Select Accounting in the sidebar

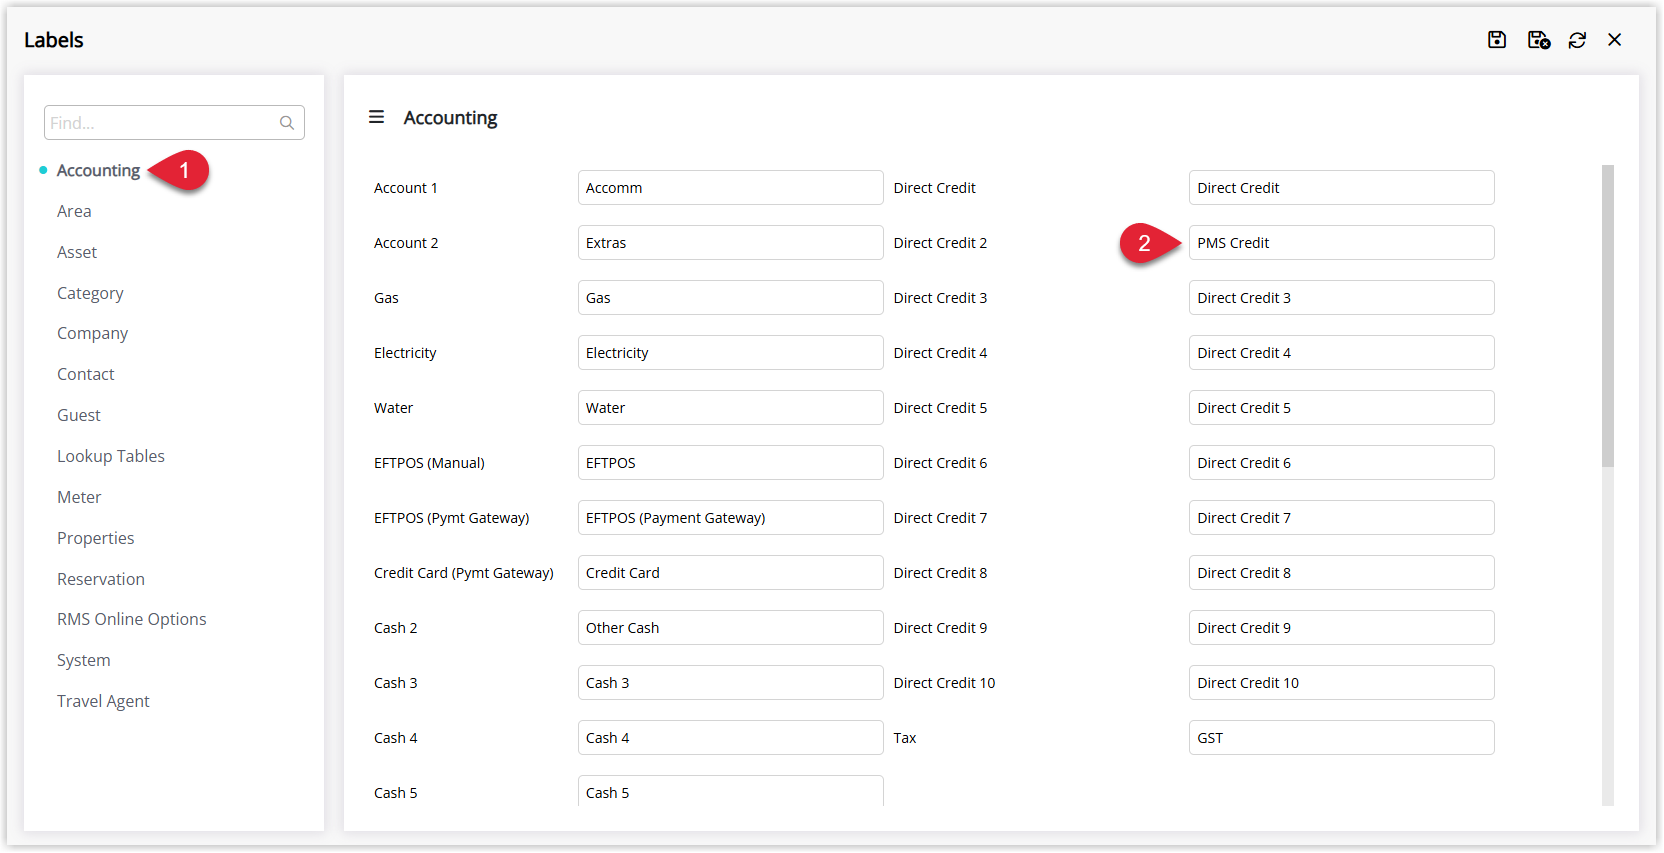click(x=98, y=170)
